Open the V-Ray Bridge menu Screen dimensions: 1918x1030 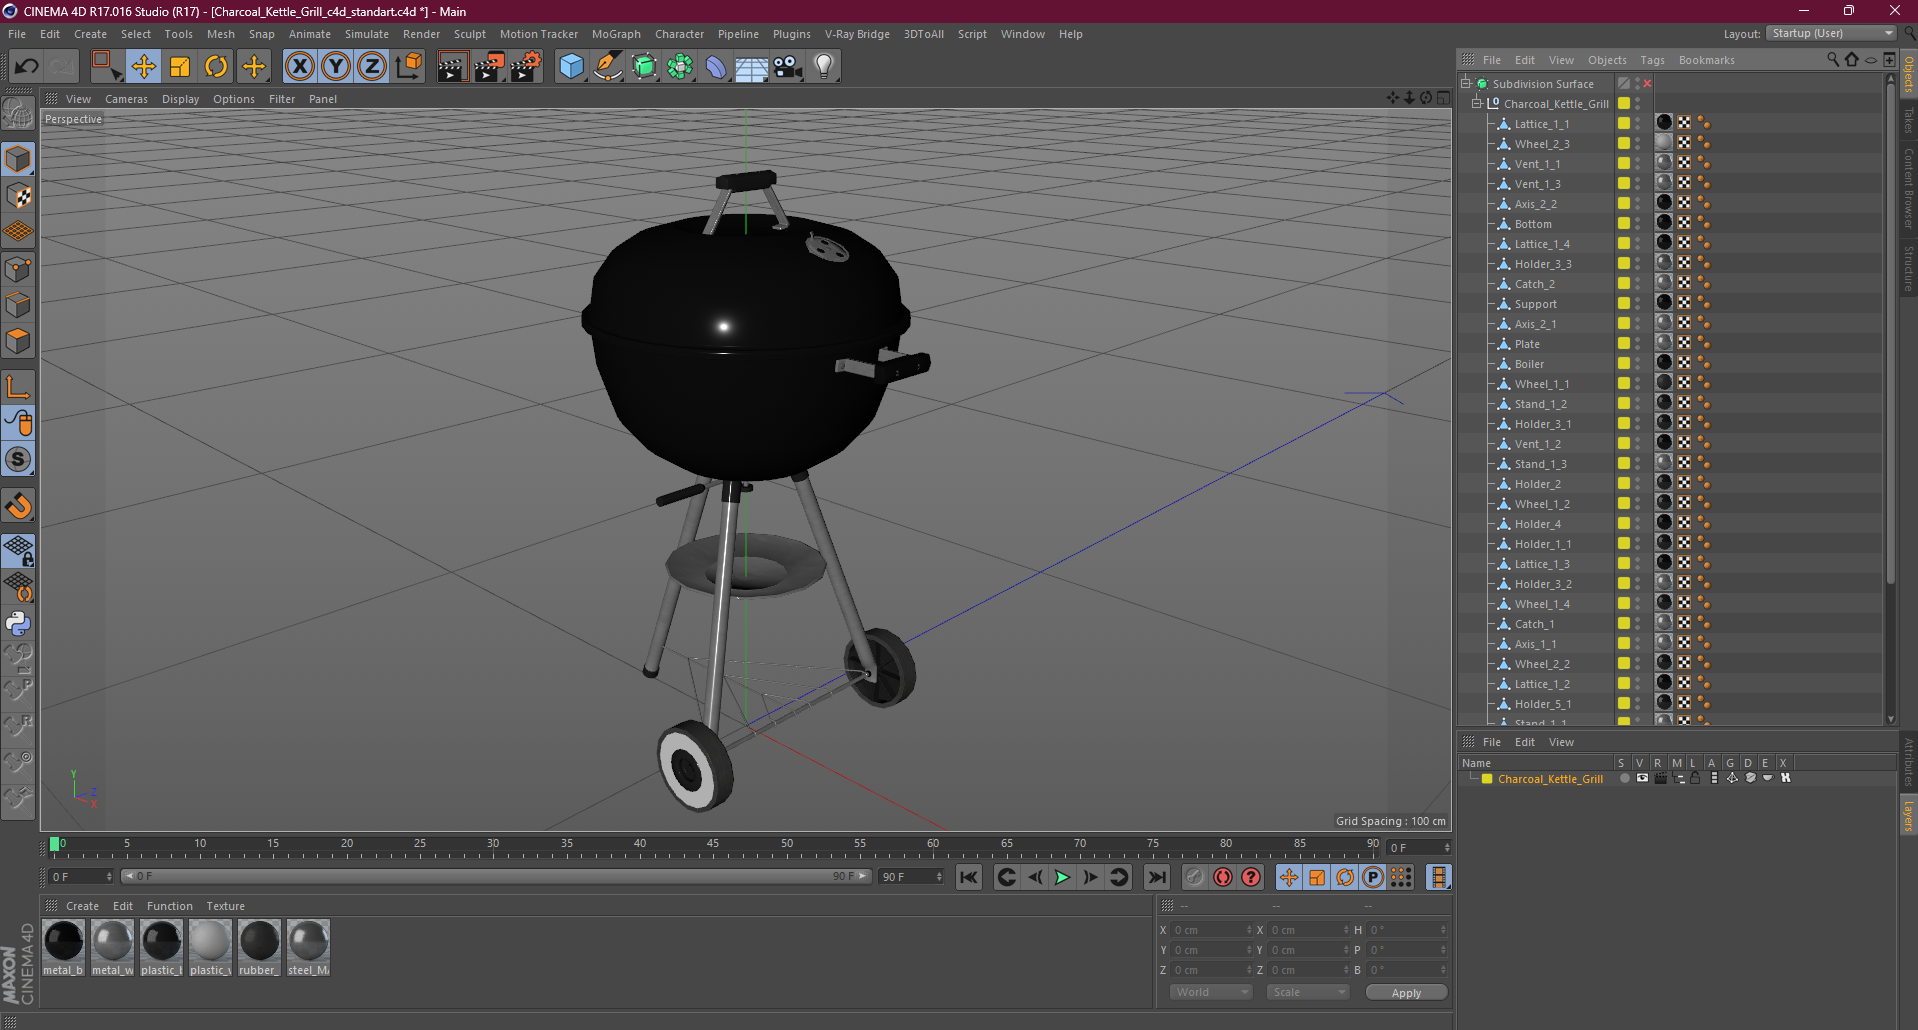tap(857, 34)
